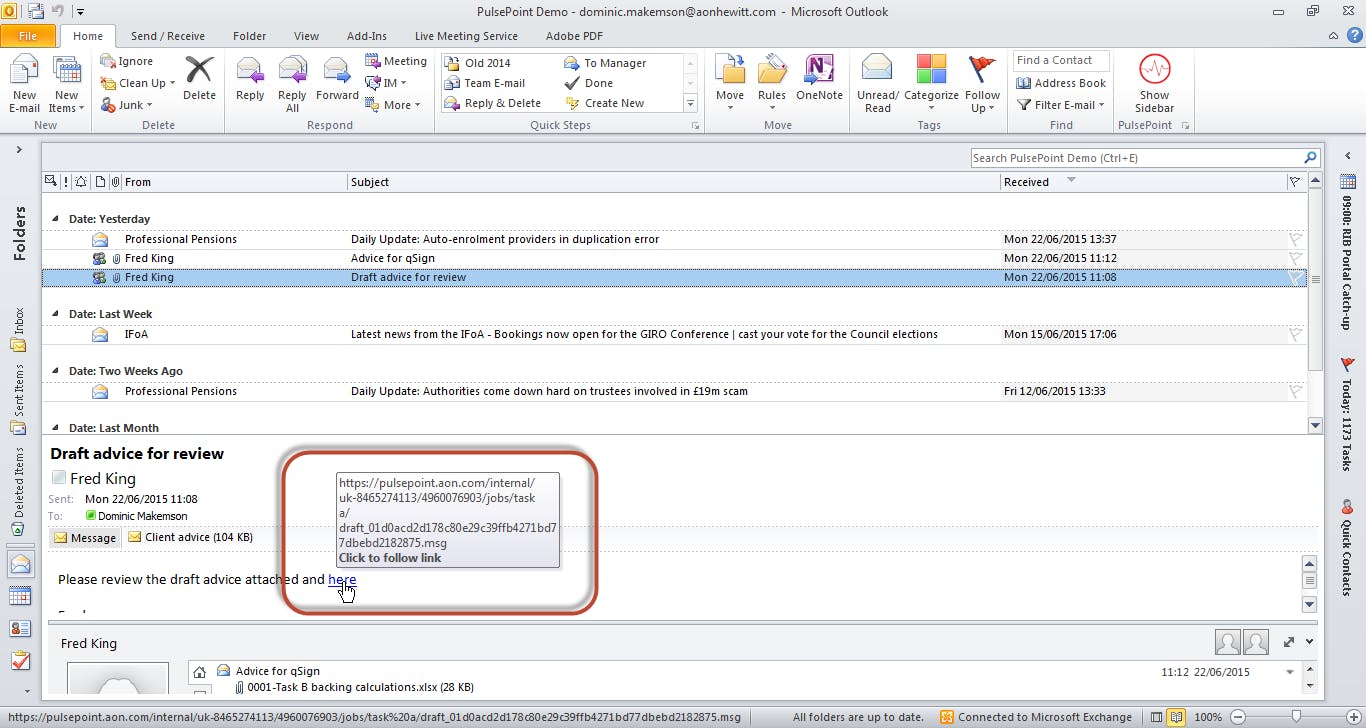
Task: Forward the selected email
Action: coord(337,79)
